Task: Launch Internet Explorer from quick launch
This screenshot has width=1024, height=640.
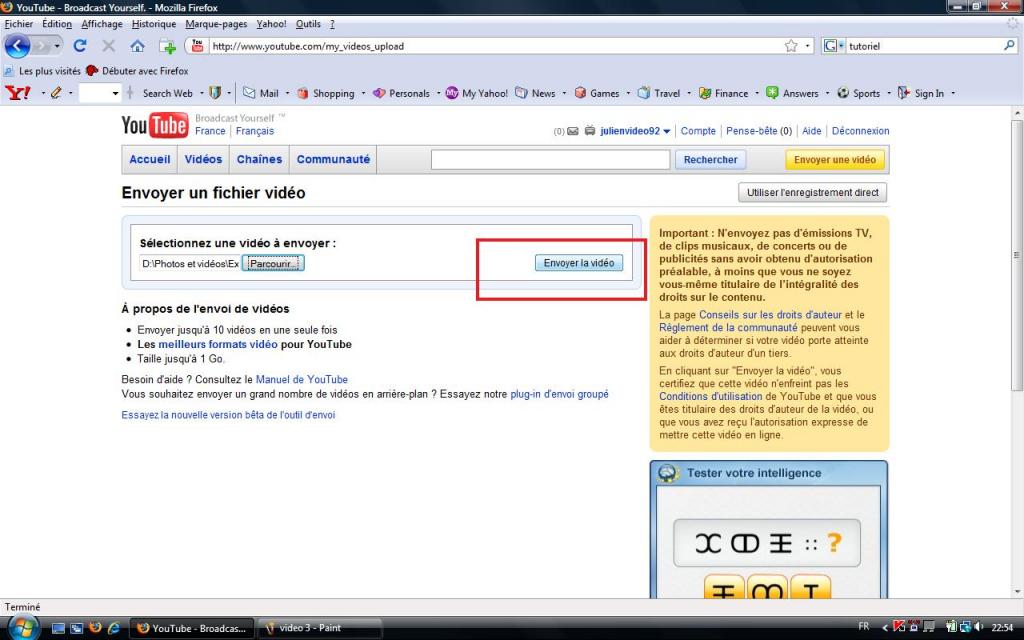Action: pyautogui.click(x=114, y=628)
